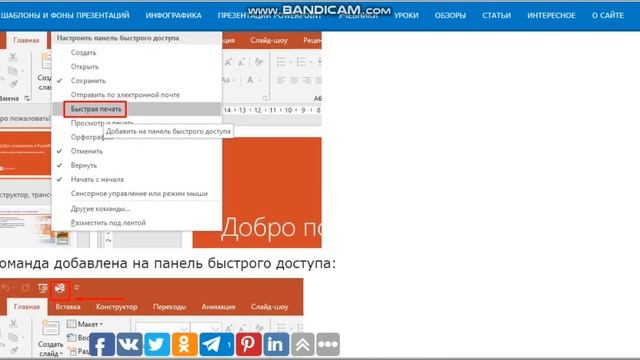Click the Cut scissors in the upper ribbon image

click(x=13, y=57)
